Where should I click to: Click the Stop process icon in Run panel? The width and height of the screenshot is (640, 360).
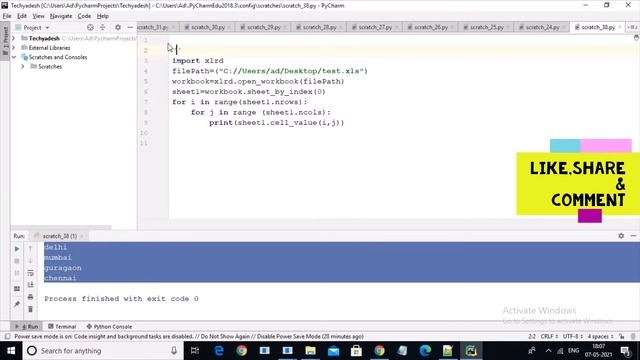17,261
